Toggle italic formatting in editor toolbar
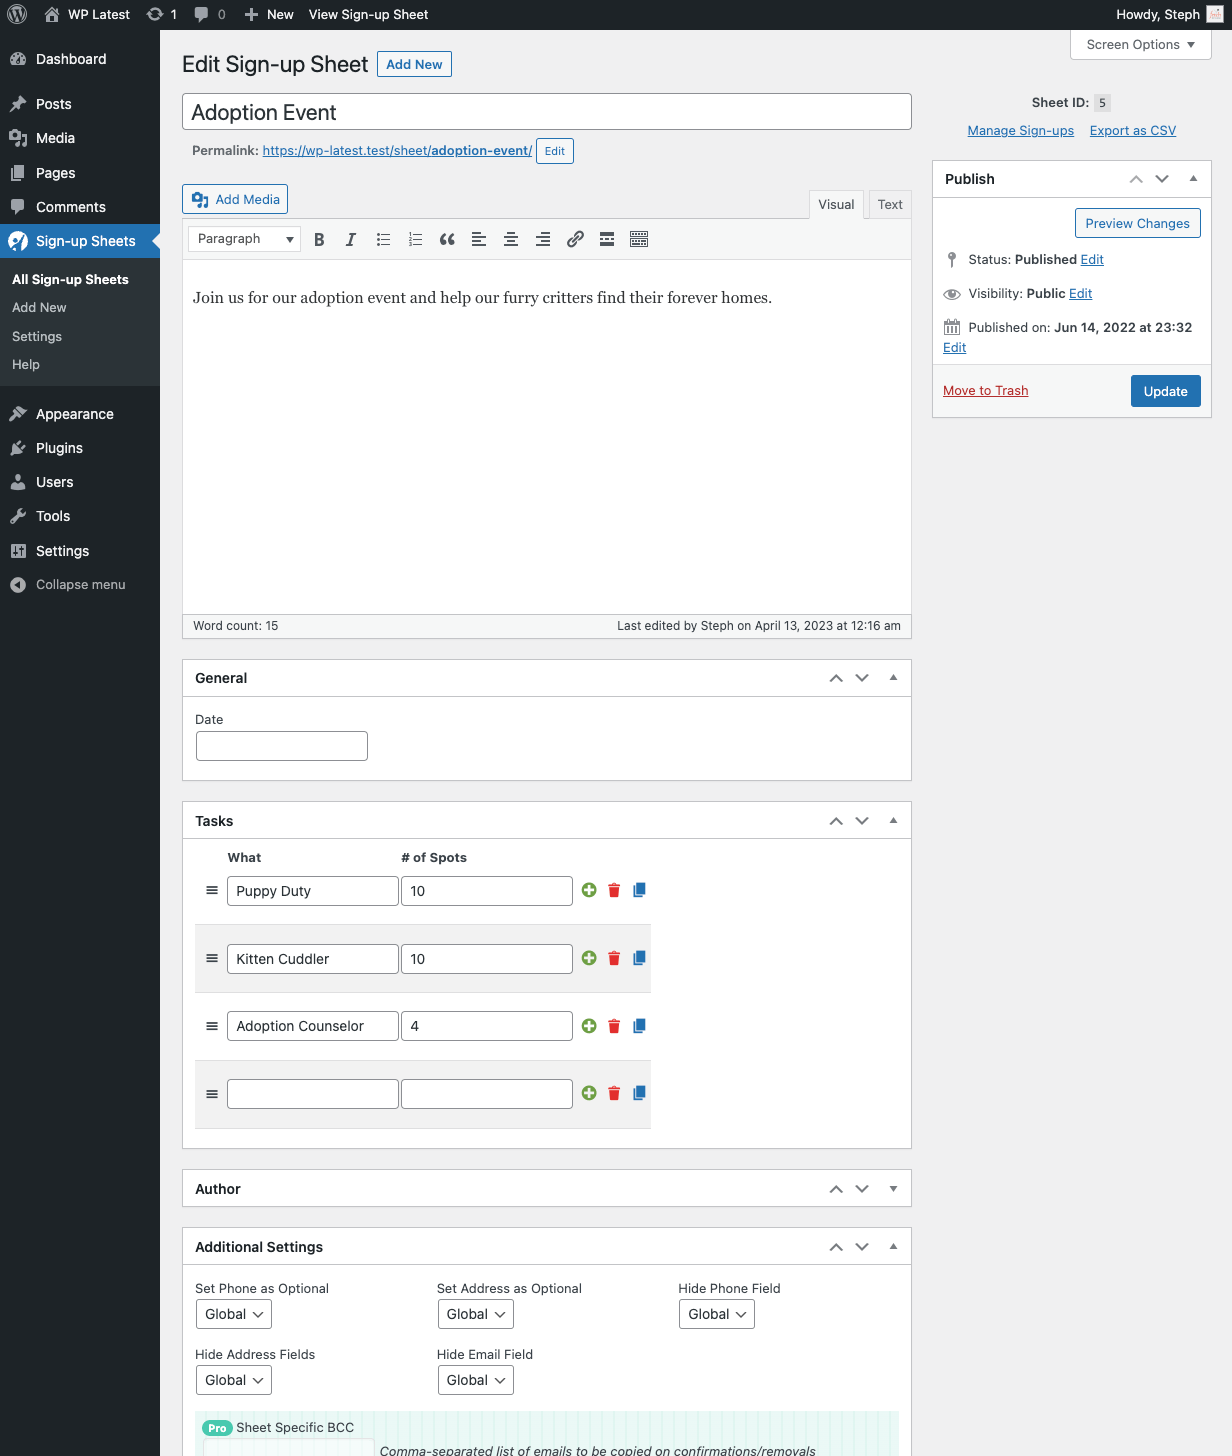The height and width of the screenshot is (1456, 1232). tap(351, 239)
